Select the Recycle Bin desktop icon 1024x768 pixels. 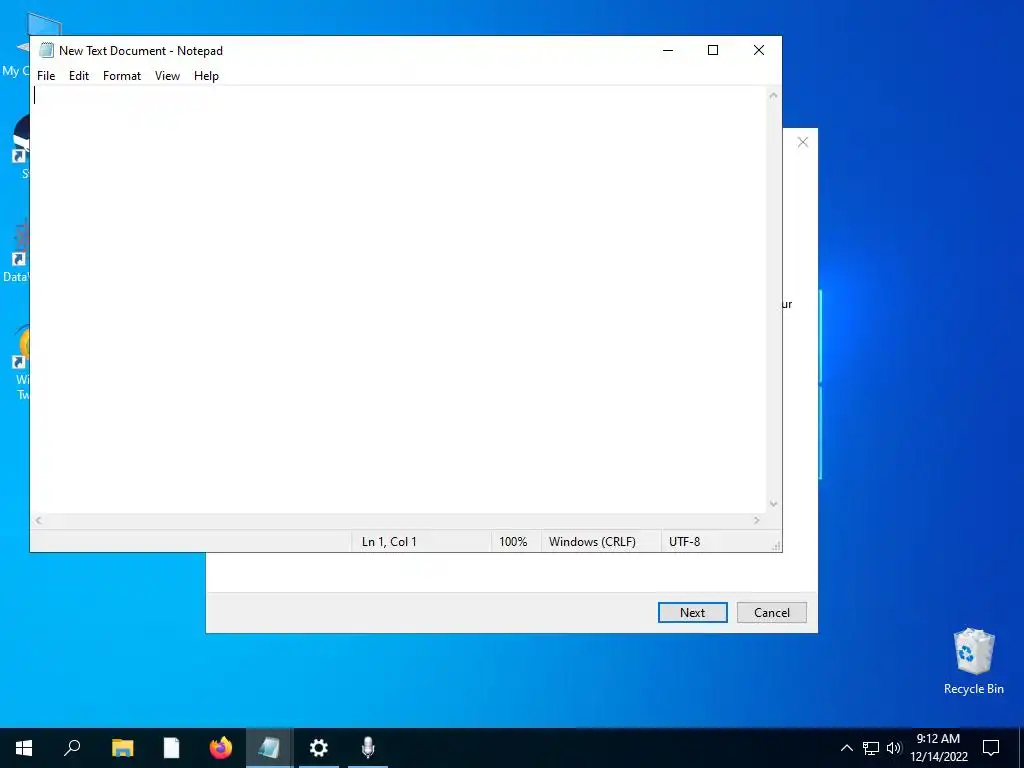click(x=974, y=661)
